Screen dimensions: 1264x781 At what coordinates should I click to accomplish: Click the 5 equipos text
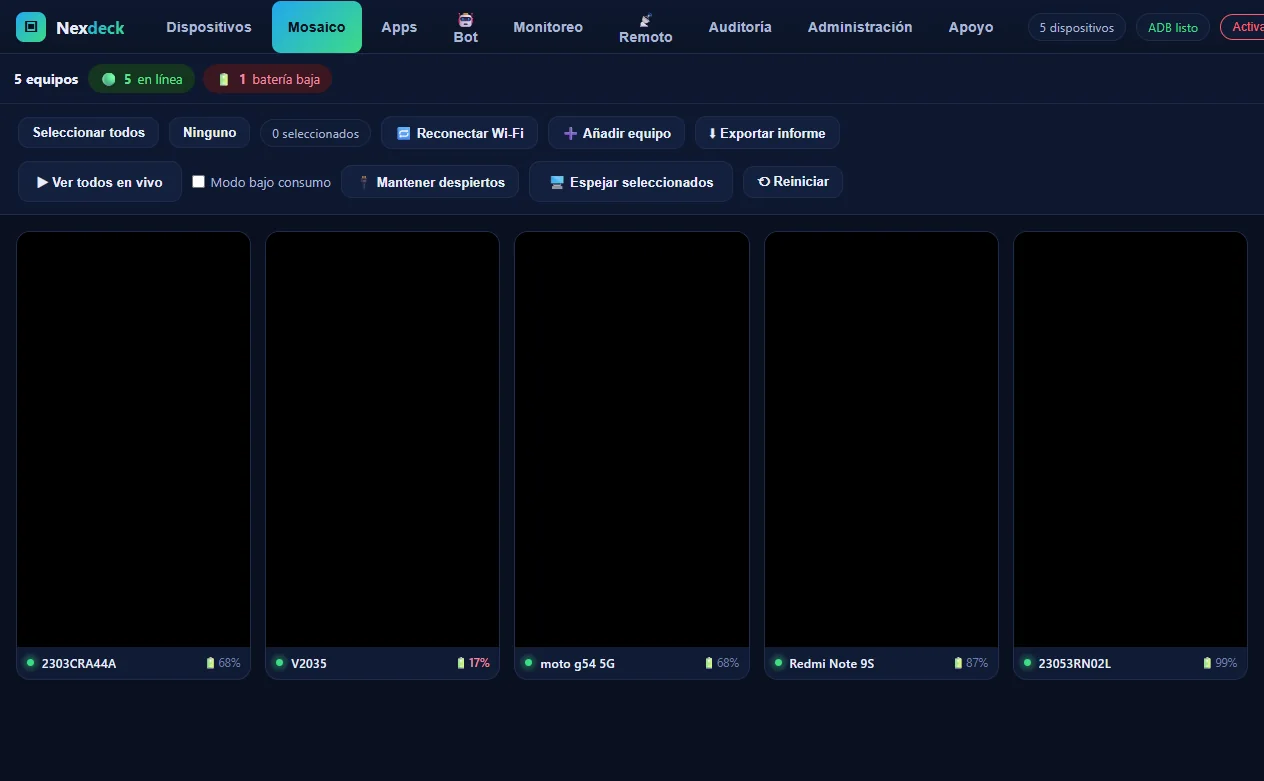46,79
